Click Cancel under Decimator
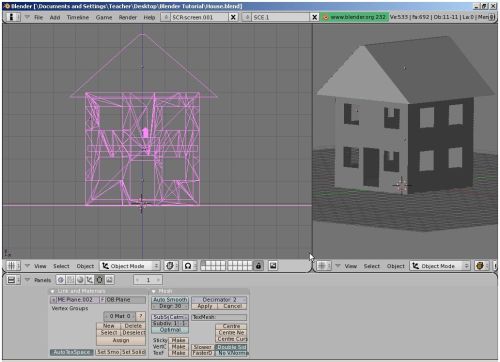 click(232, 306)
